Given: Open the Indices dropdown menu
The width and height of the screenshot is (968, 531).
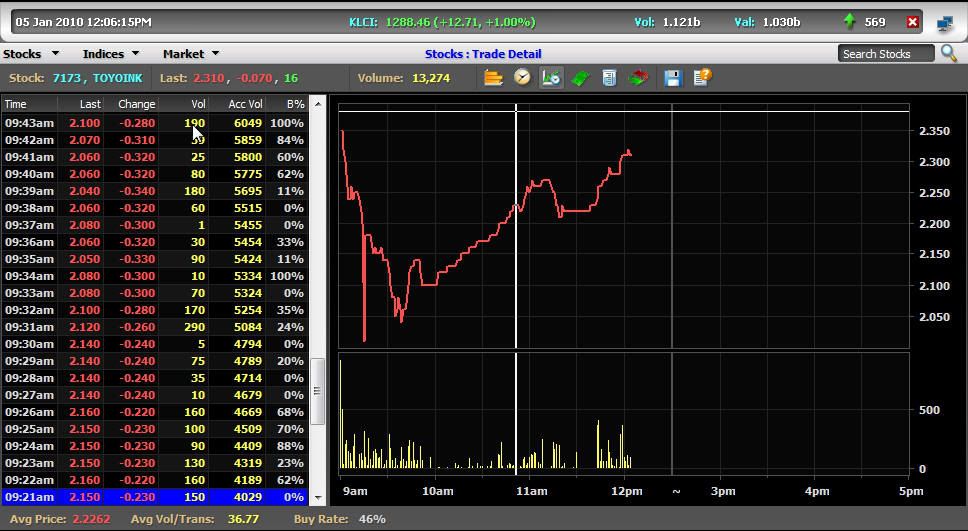Looking at the screenshot, I should pyautogui.click(x=110, y=54).
